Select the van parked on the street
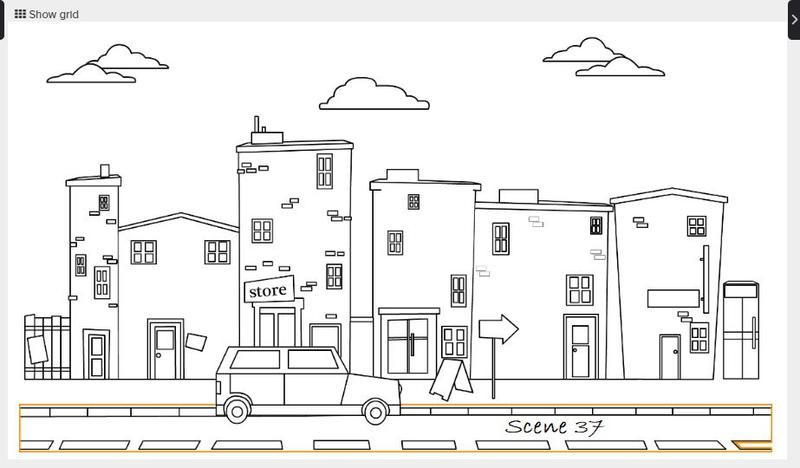The width and height of the screenshot is (800, 468). click(x=308, y=385)
